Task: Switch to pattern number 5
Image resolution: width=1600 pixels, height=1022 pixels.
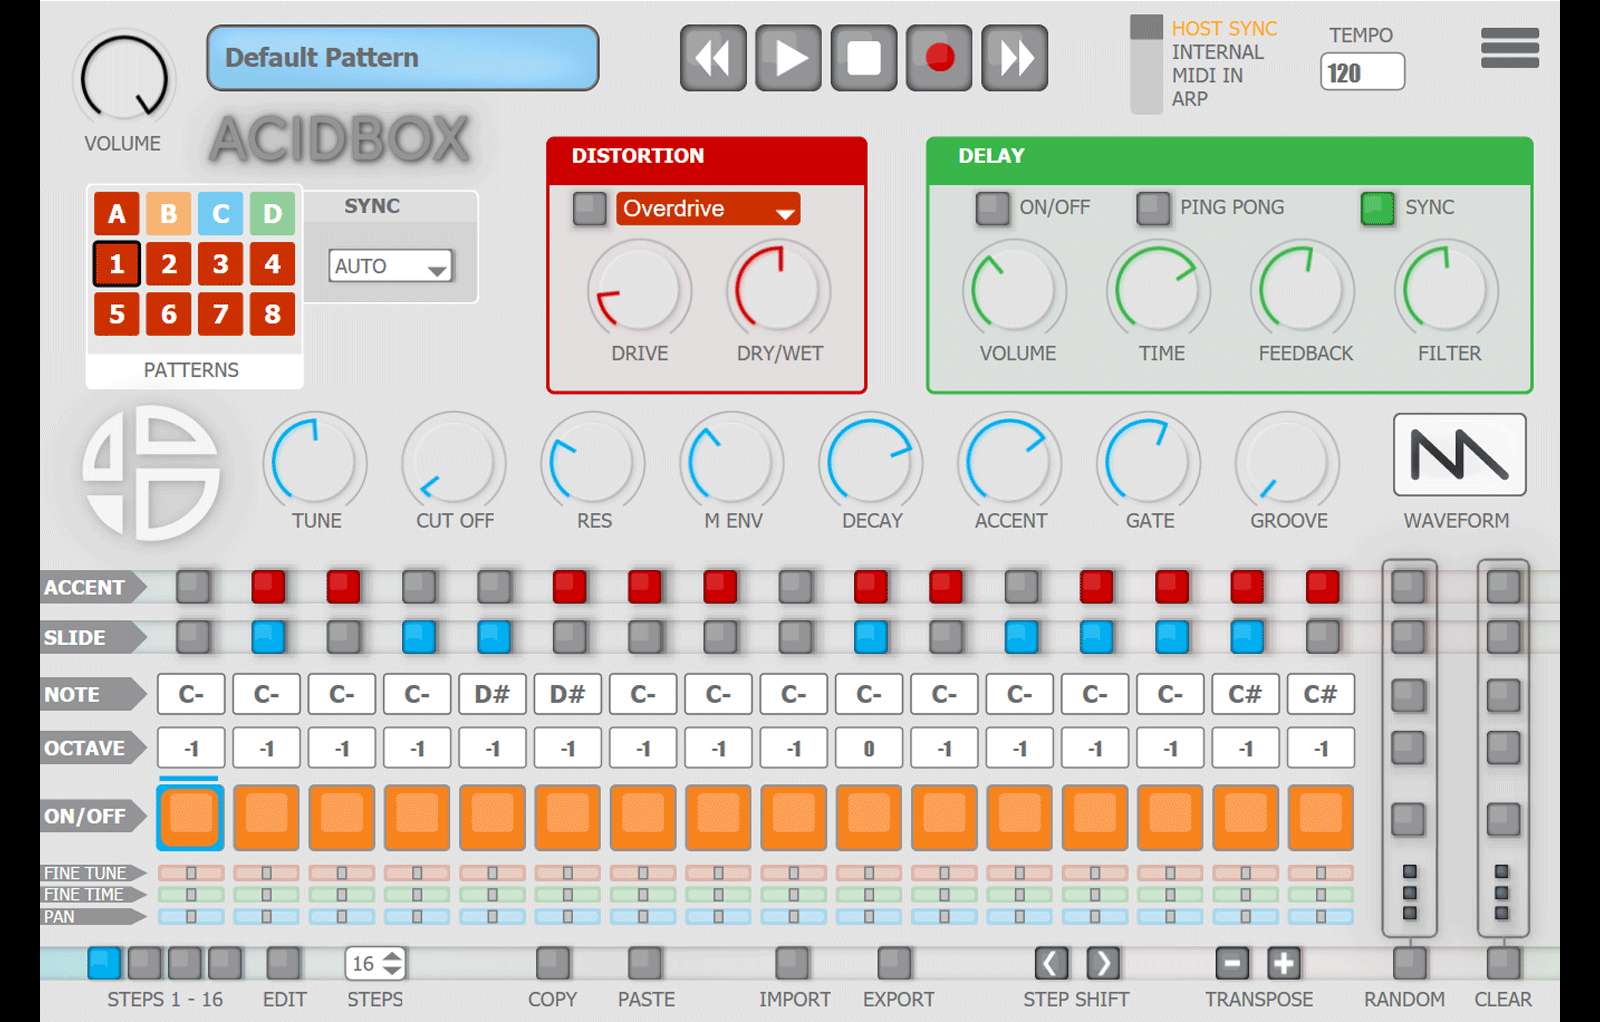Action: click(117, 314)
